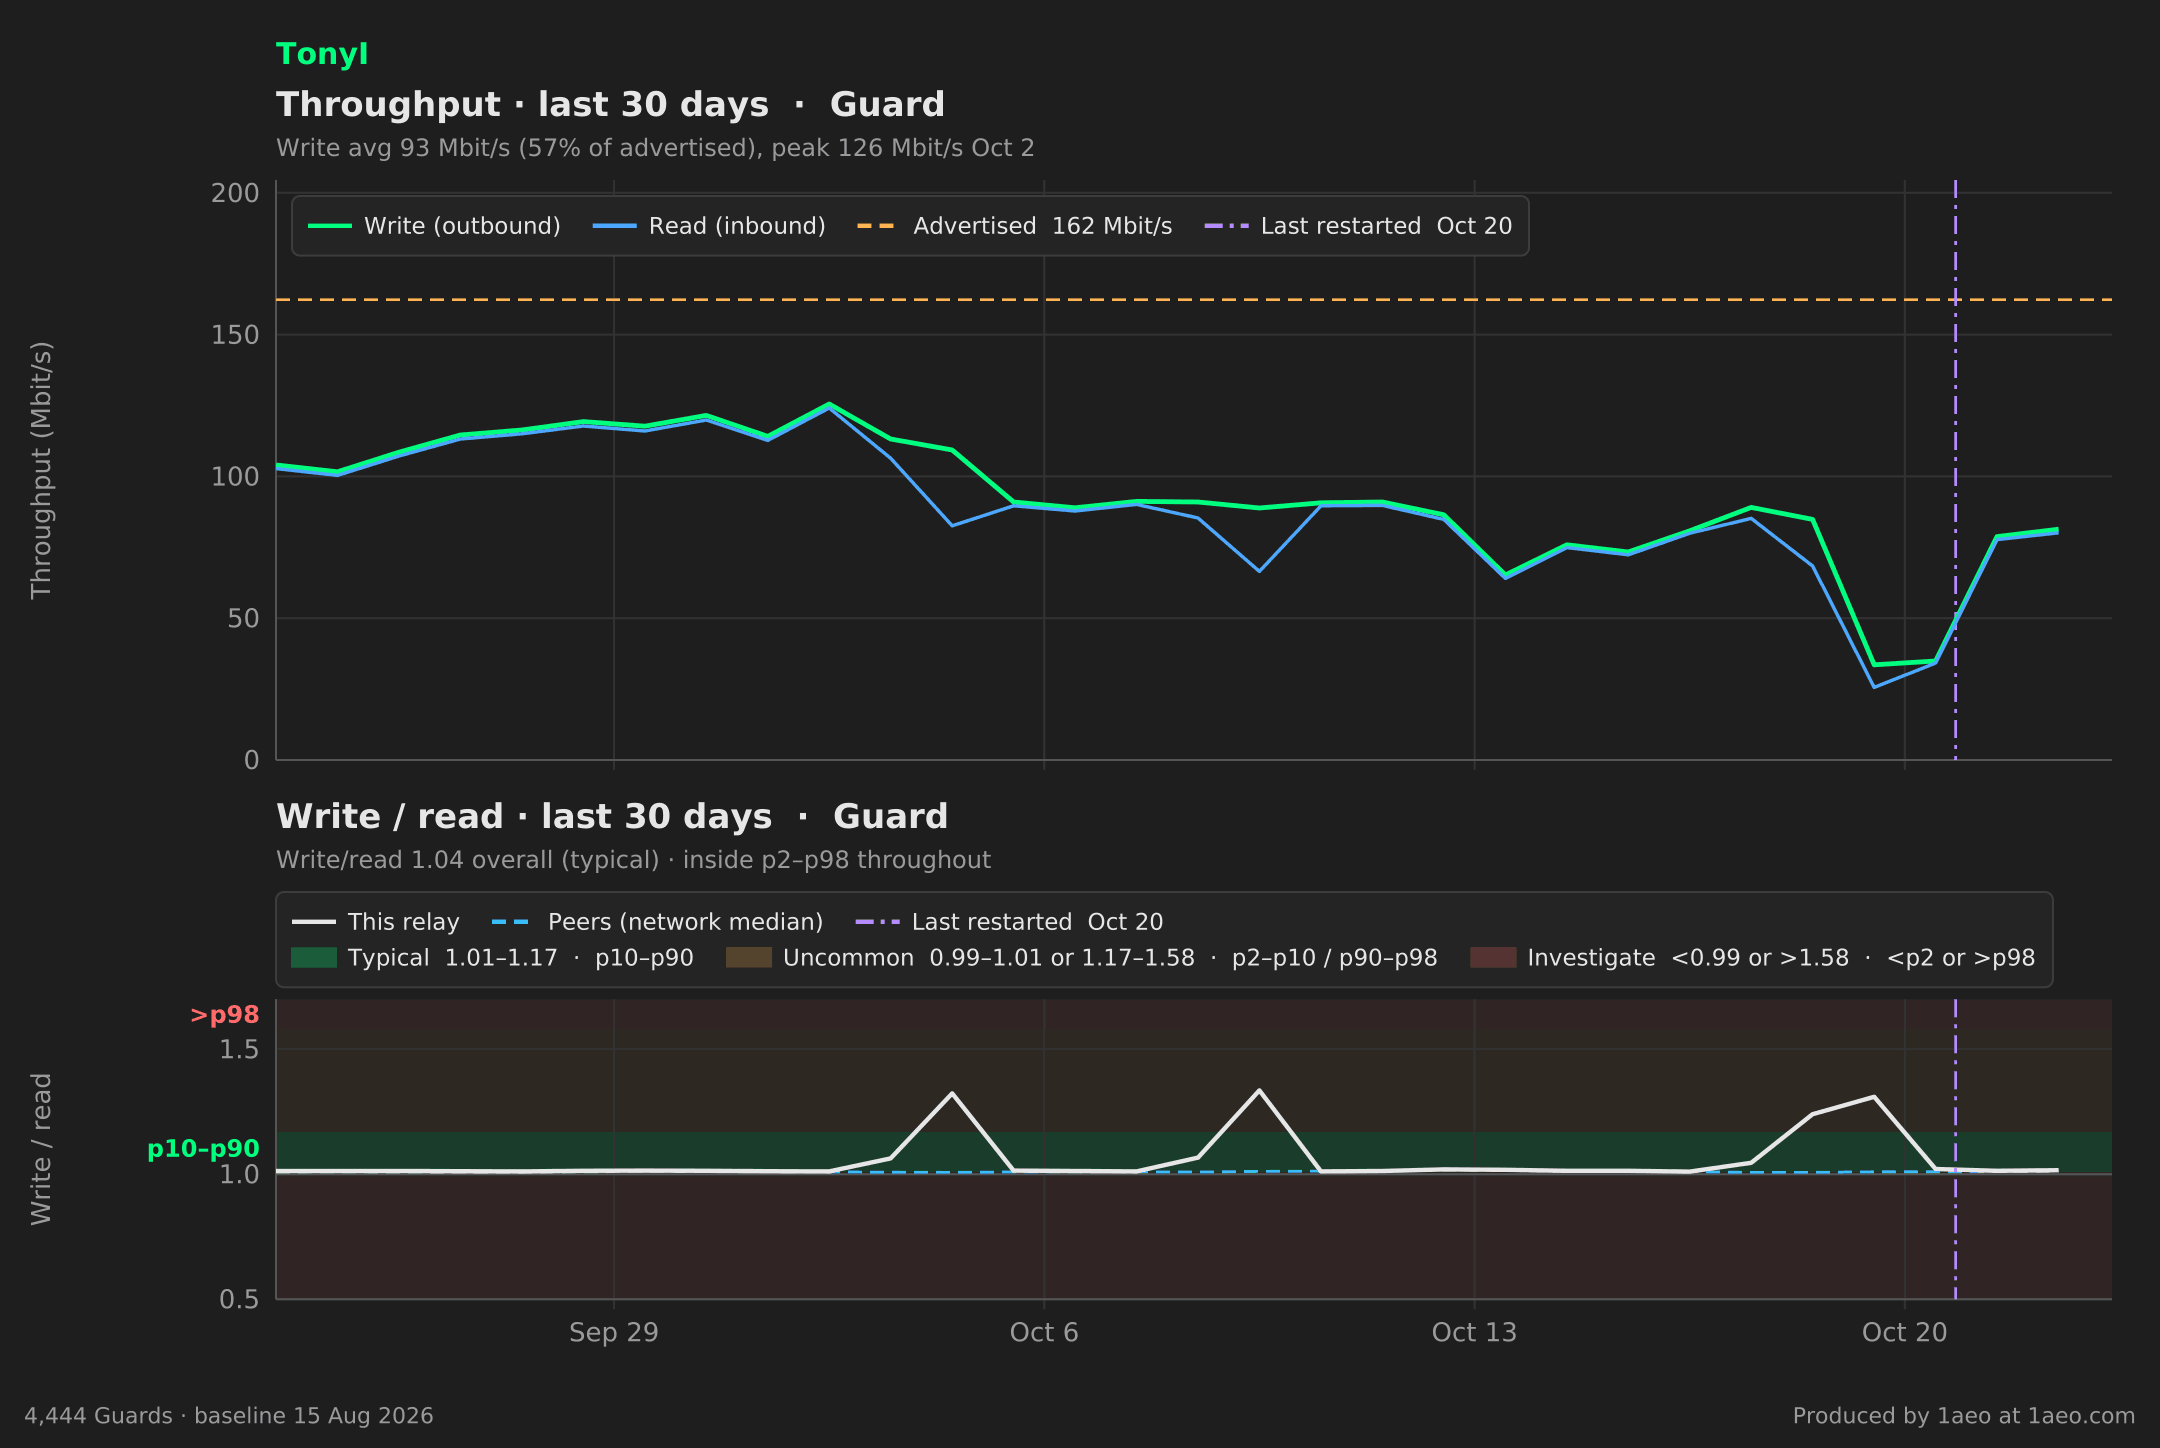Image resolution: width=2160 pixels, height=1448 pixels.
Task: Click the brown Uncommon legend swatch
Action: (749, 958)
